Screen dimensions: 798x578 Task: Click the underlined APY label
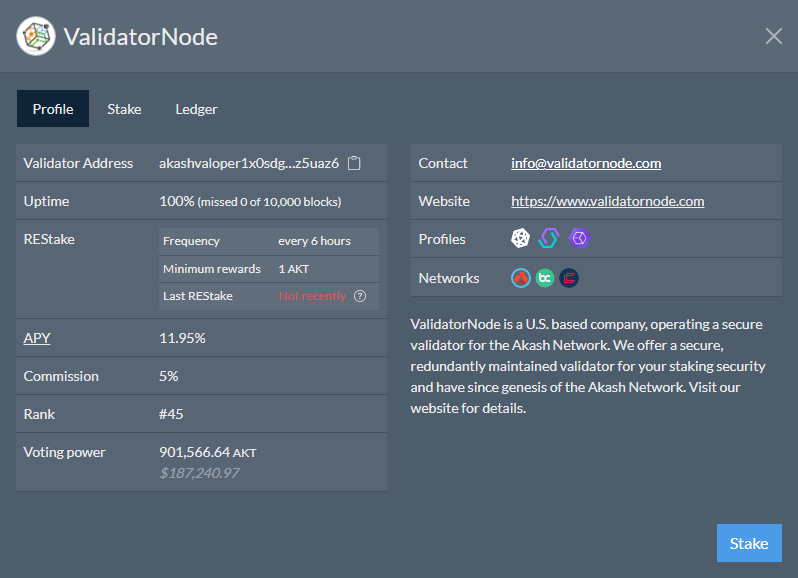pos(37,338)
